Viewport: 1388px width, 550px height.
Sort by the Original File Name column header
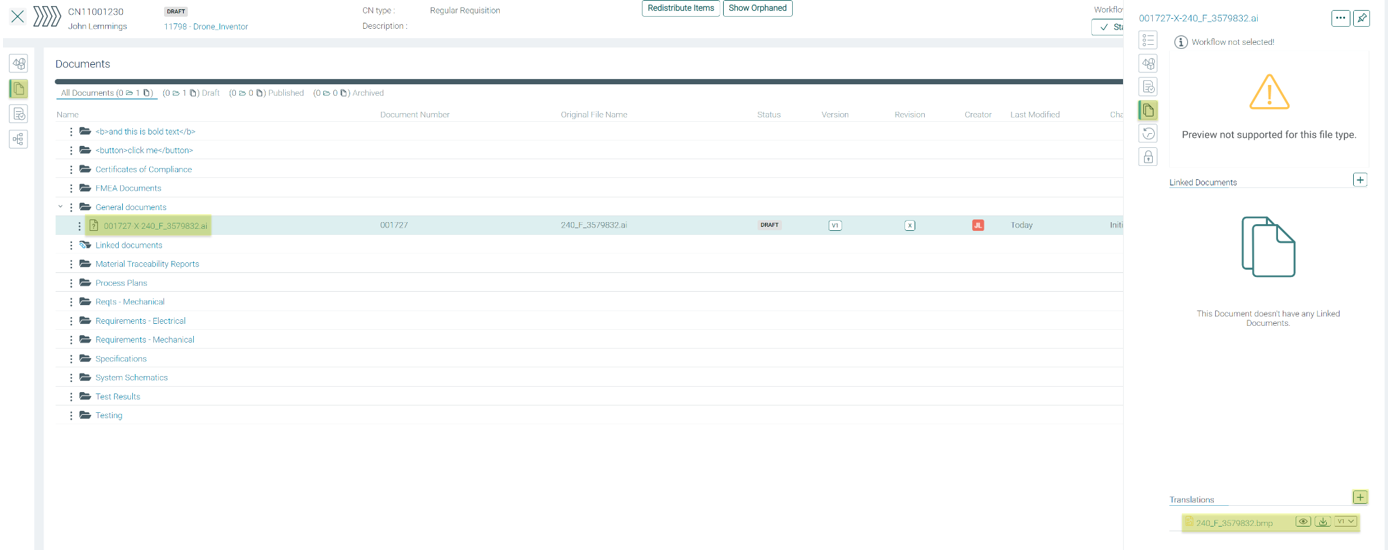[x=594, y=115]
